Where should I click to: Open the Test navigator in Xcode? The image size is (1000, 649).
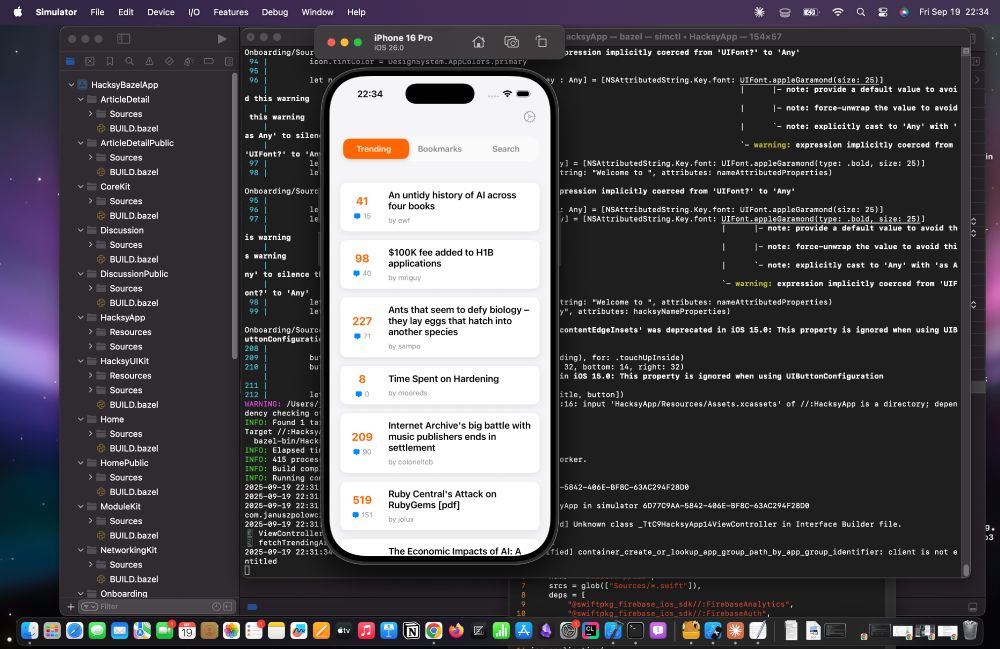(169, 61)
